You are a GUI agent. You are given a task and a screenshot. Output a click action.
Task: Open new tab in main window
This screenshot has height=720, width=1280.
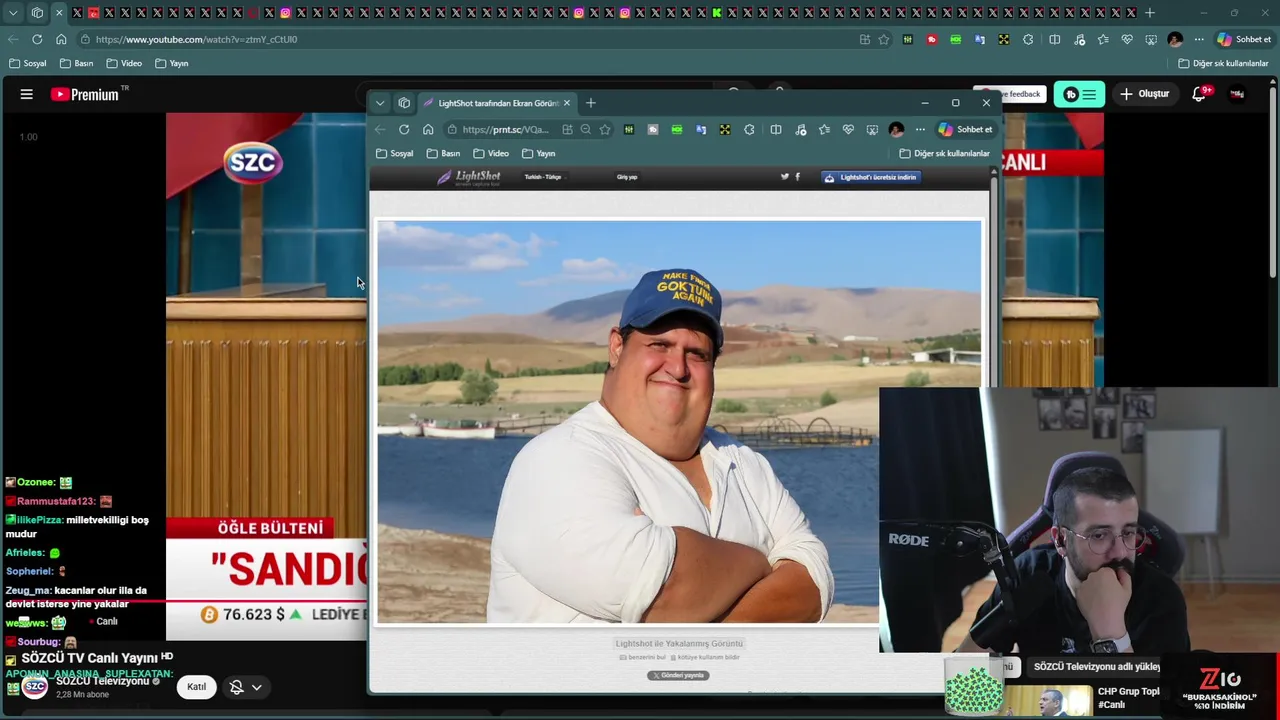(1150, 13)
